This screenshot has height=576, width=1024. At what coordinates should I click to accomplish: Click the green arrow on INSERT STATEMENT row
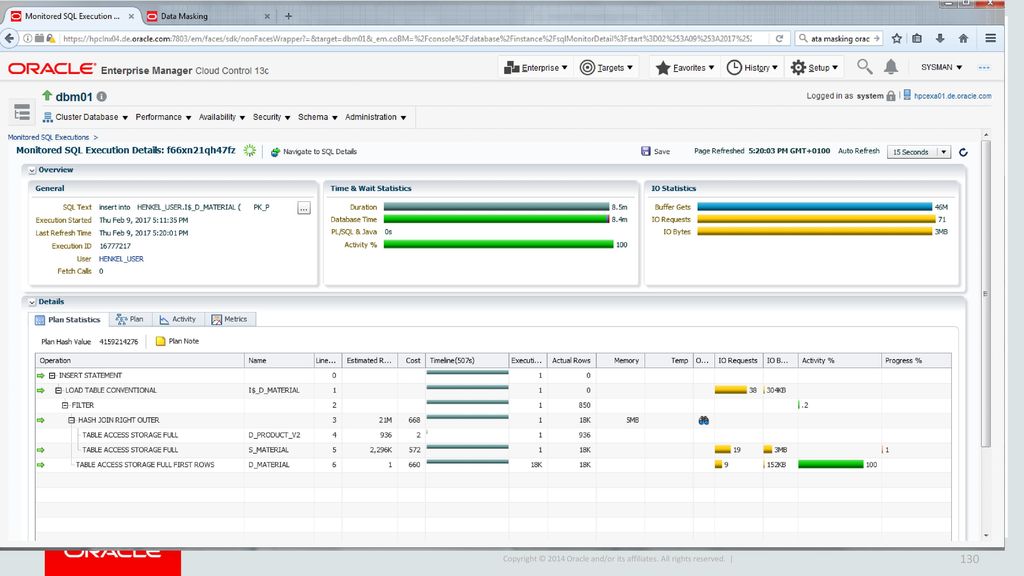point(40,376)
